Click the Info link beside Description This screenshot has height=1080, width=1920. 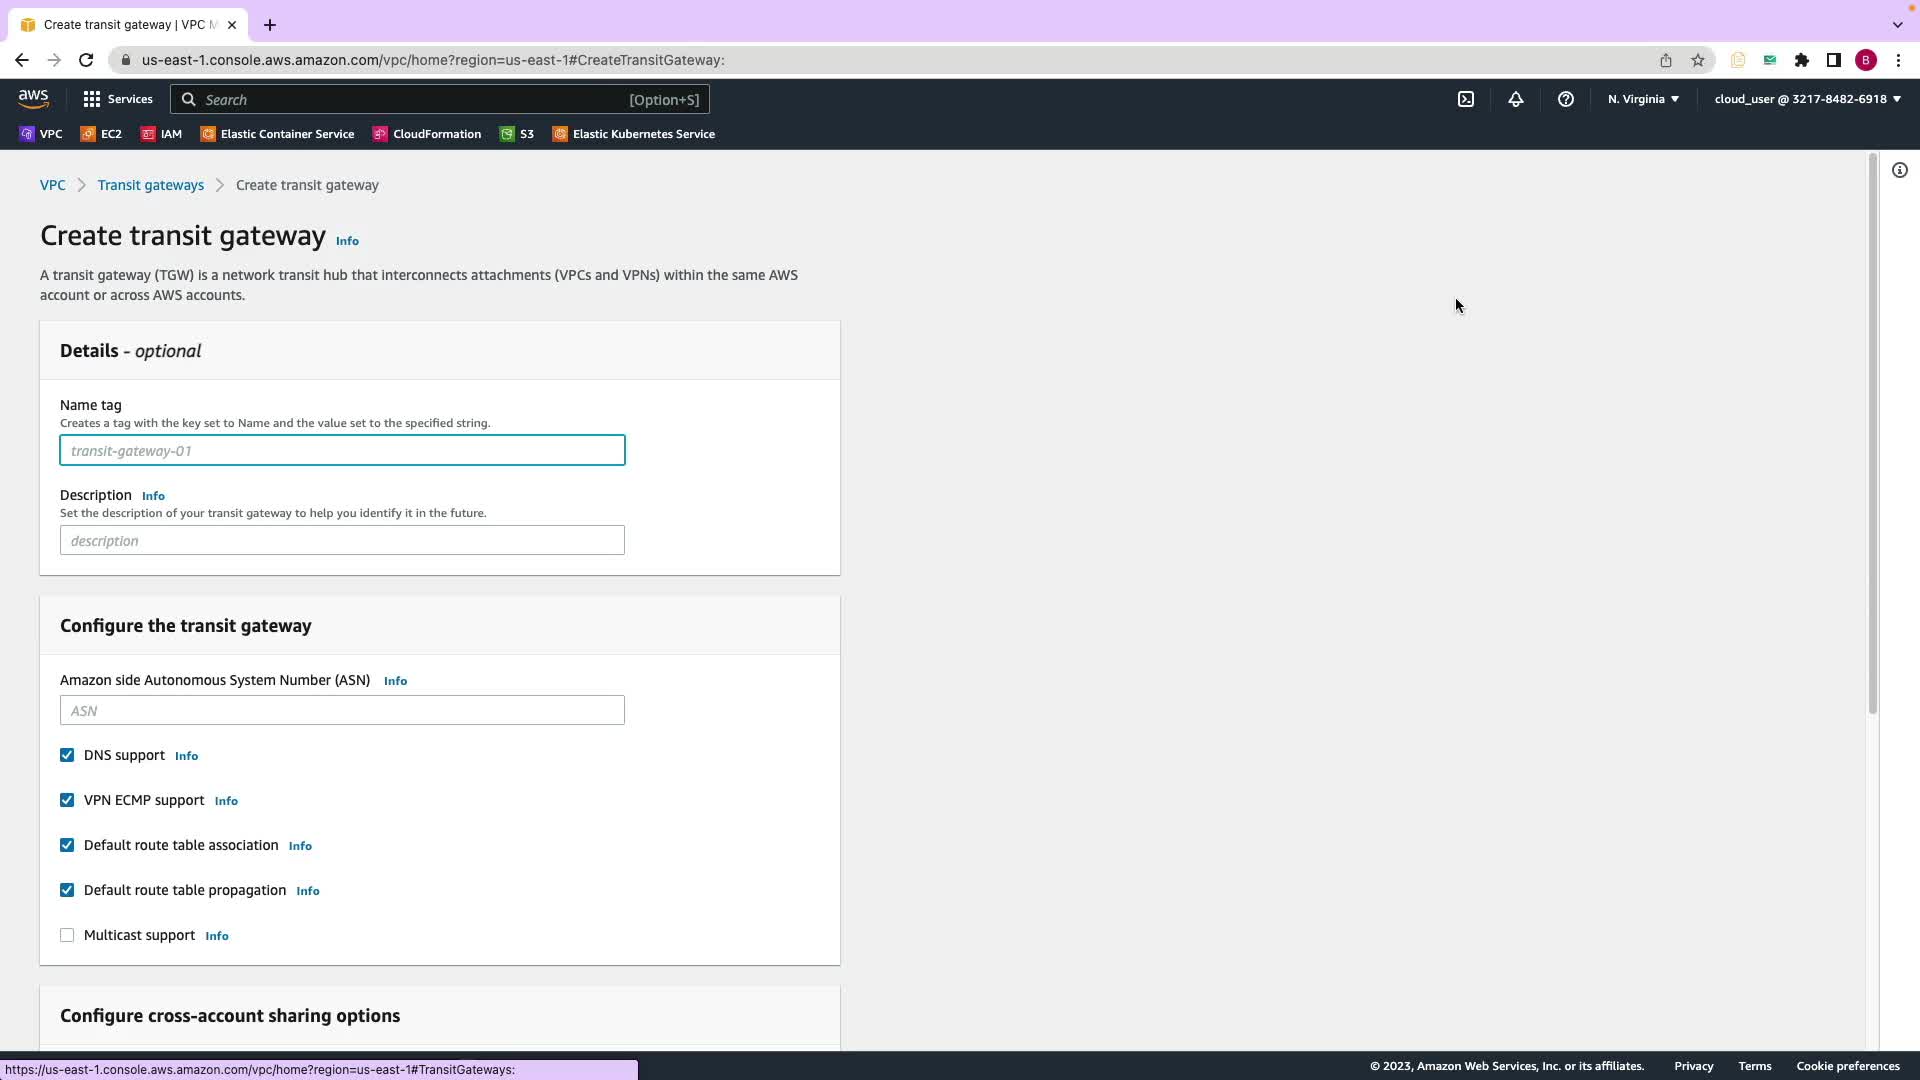(x=153, y=496)
